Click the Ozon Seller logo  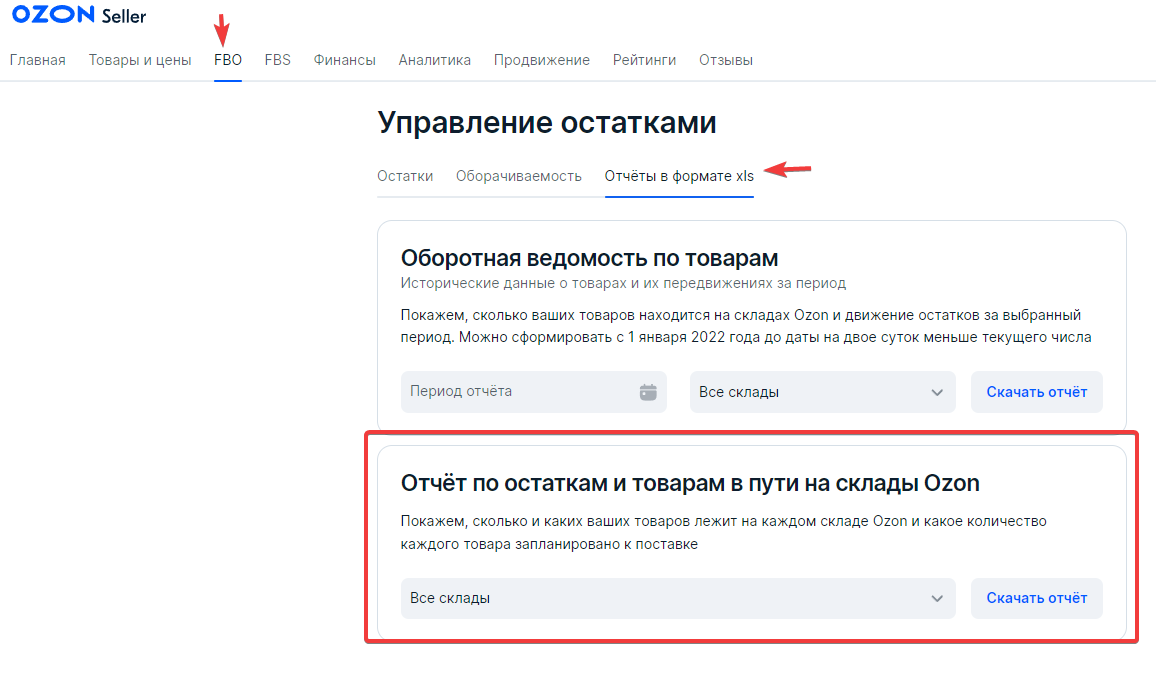coord(79,15)
